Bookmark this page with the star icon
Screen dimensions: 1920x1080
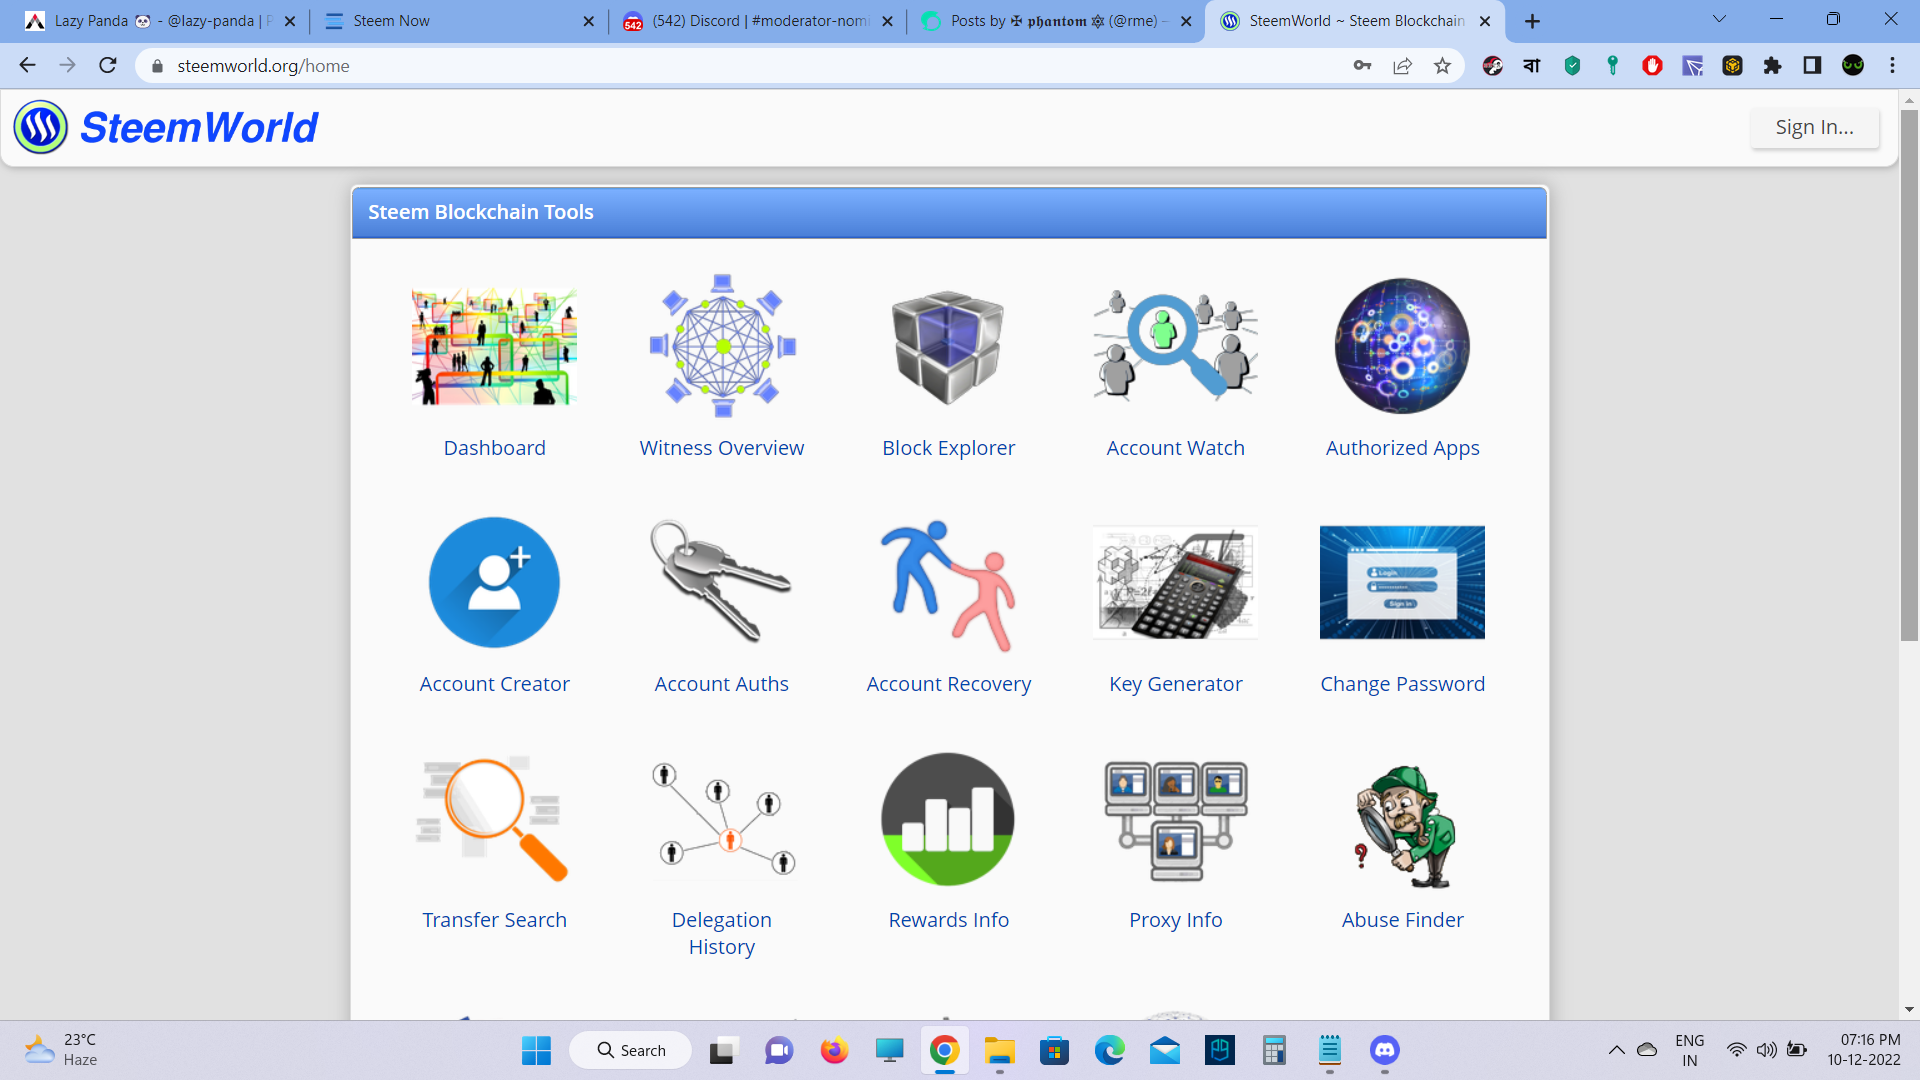tap(1442, 66)
